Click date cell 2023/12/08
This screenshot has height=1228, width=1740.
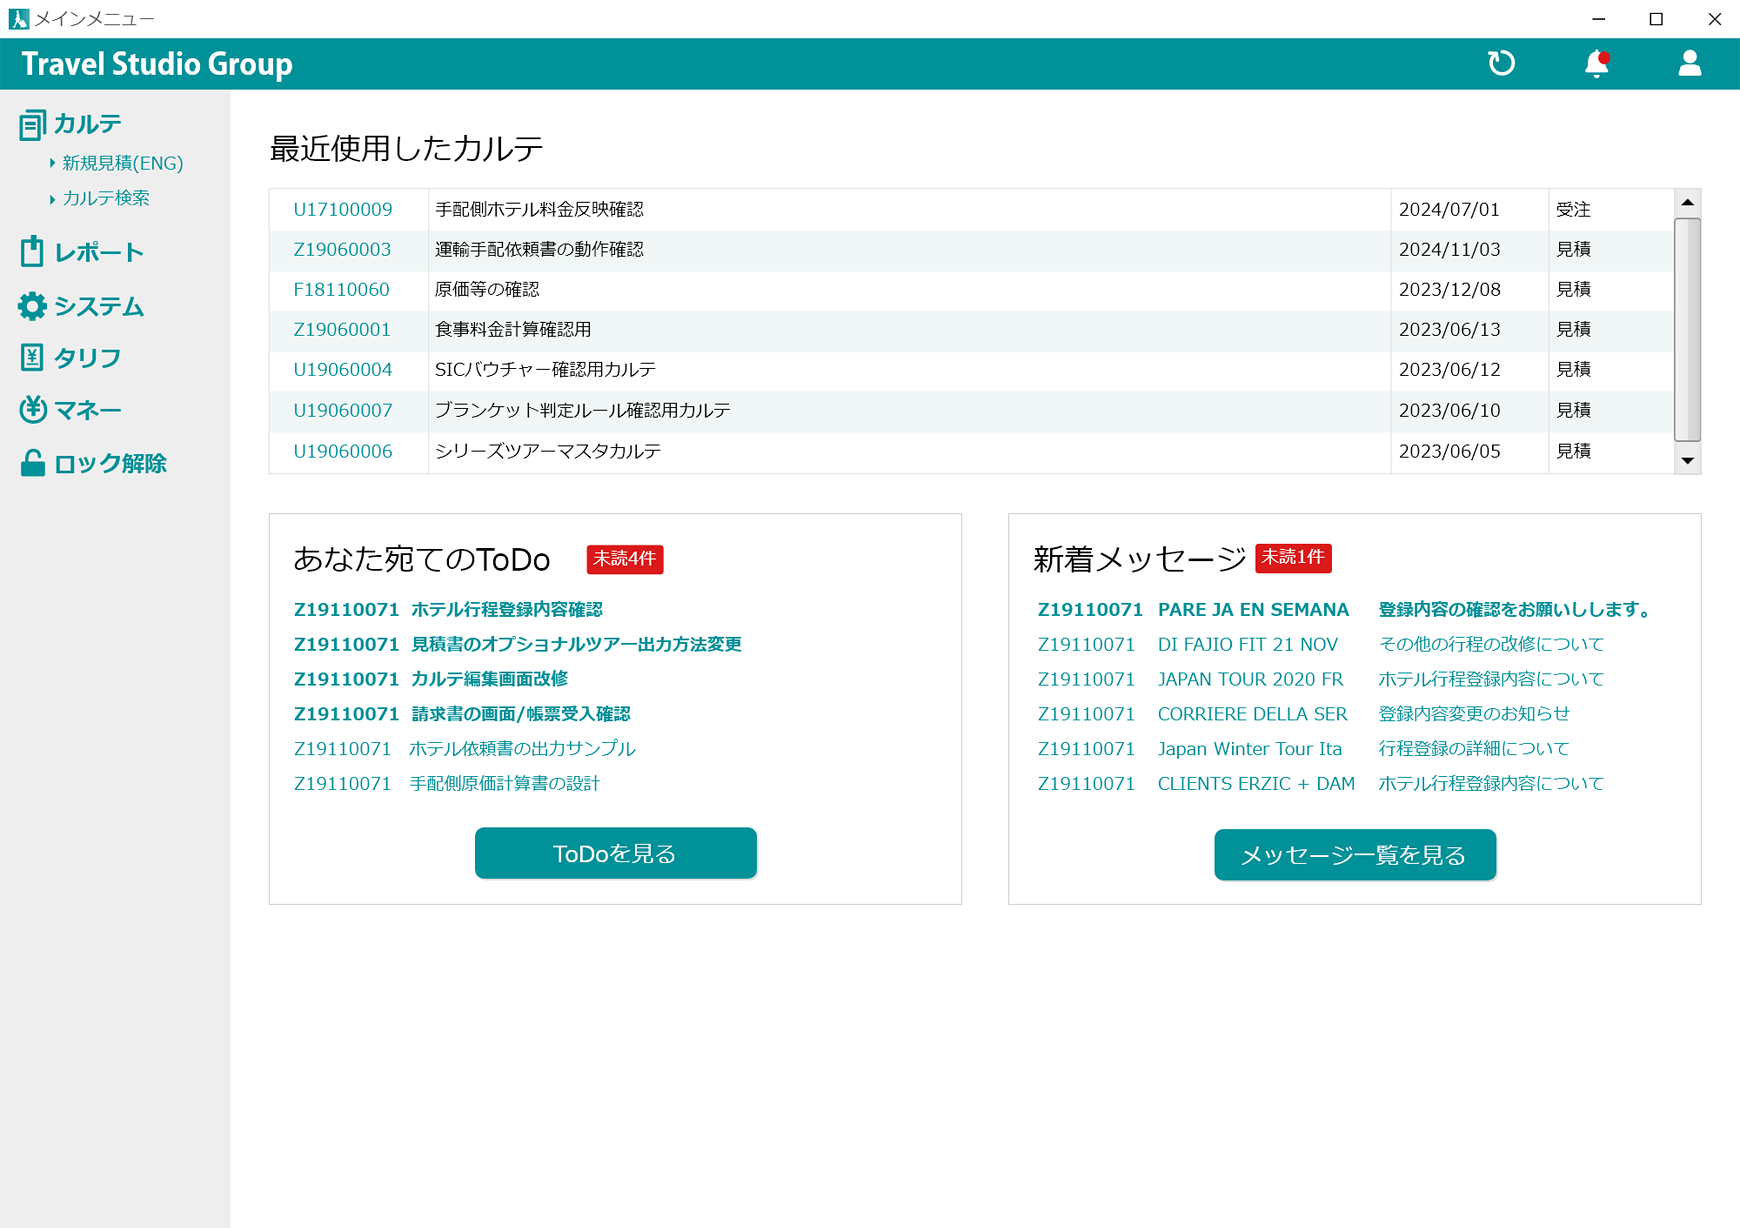point(1449,290)
